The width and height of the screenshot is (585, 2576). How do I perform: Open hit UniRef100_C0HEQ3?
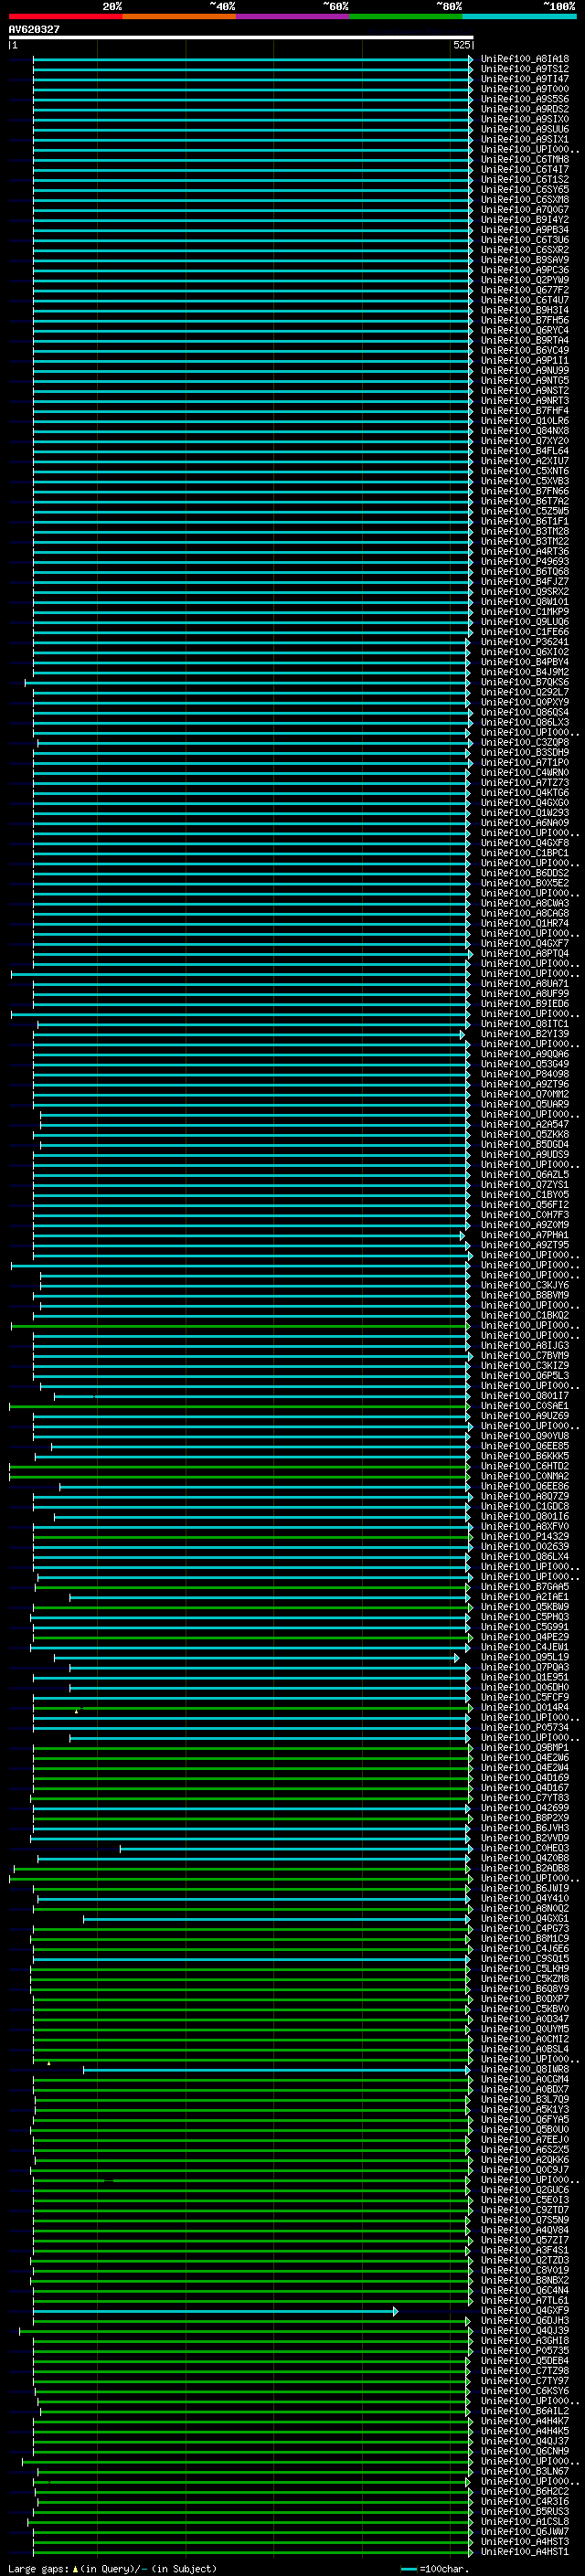[524, 1848]
